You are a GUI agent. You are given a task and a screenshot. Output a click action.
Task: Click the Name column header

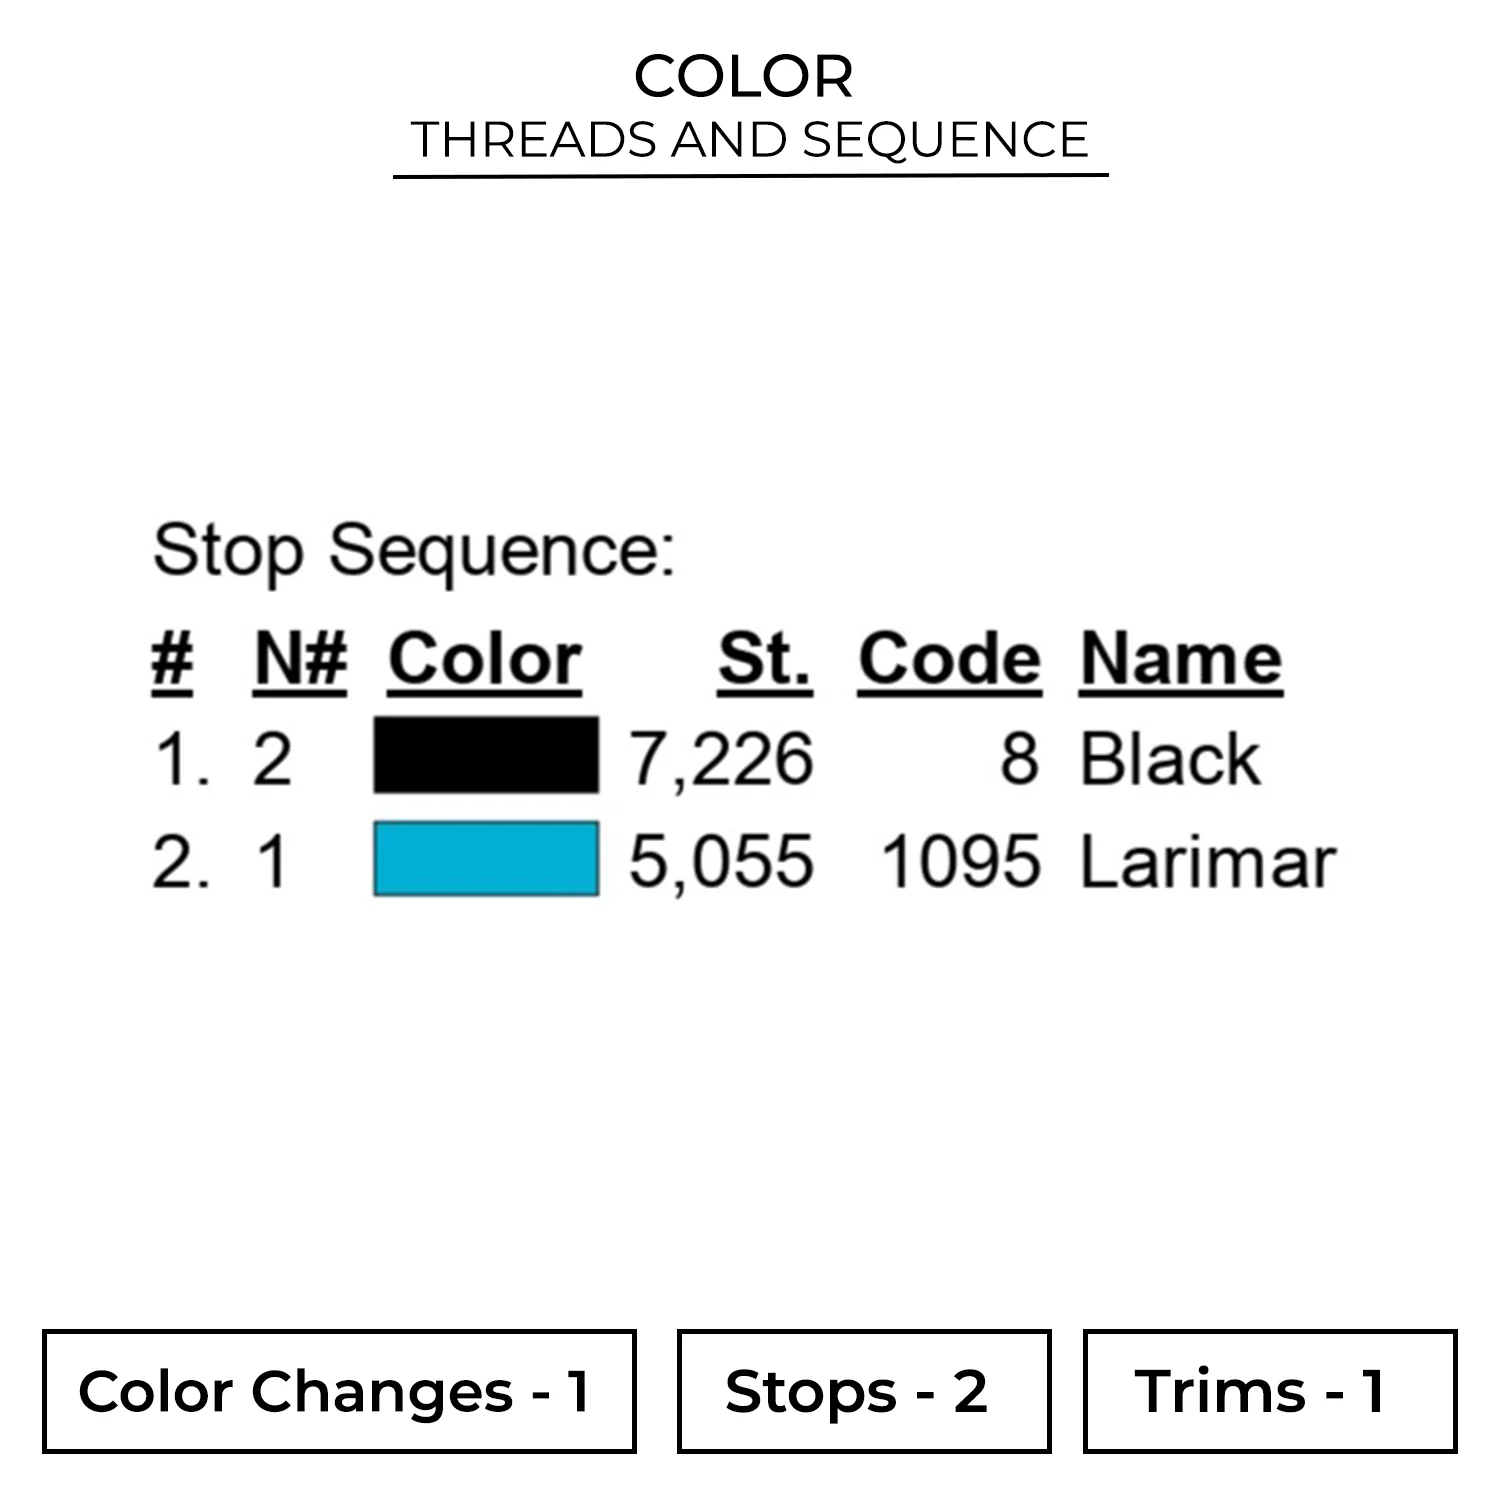(x=1181, y=660)
